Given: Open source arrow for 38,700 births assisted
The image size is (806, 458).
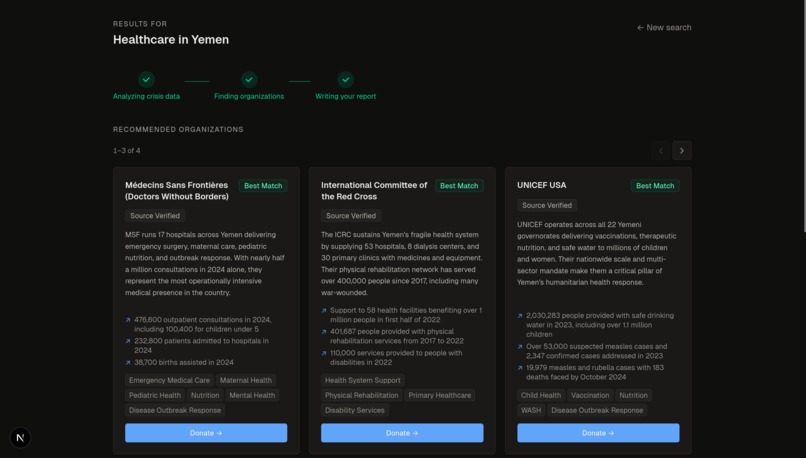Looking at the screenshot, I should [128, 363].
